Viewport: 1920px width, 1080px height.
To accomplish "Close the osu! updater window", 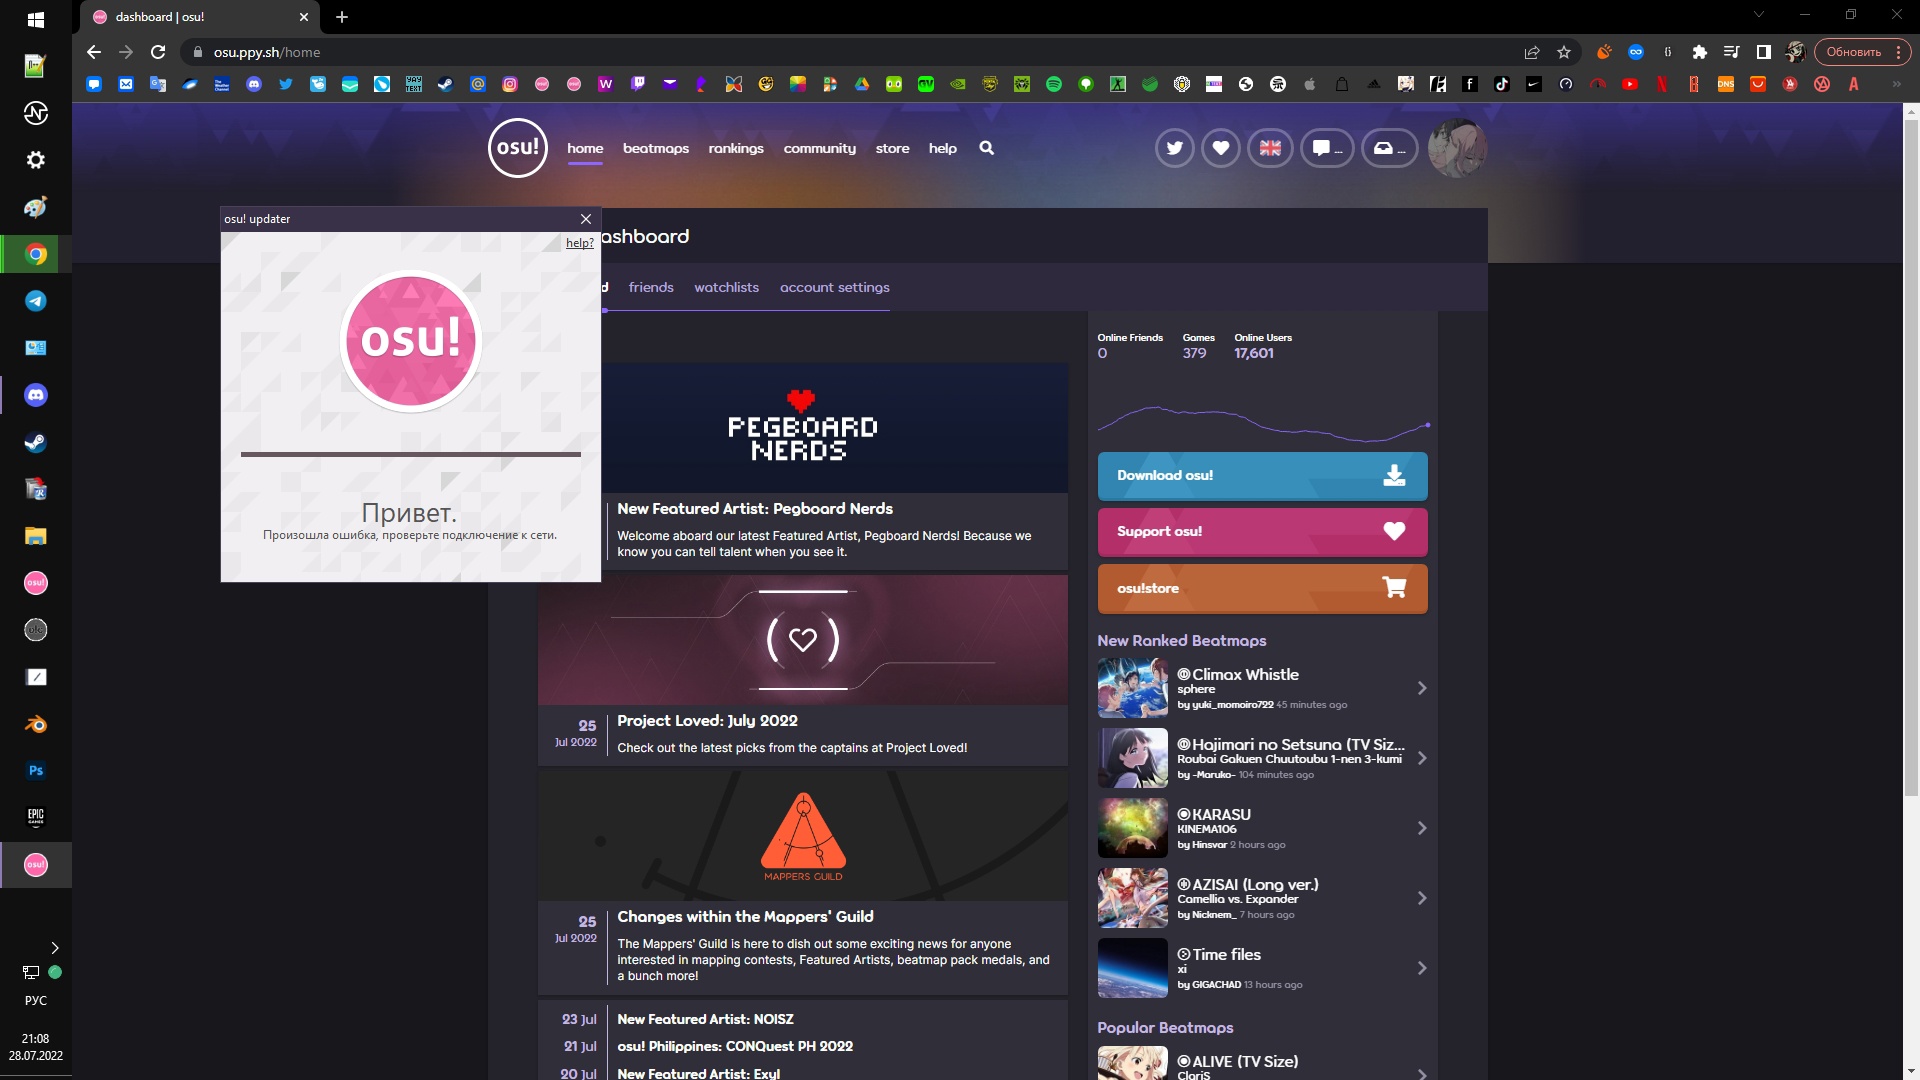I will coord(586,219).
